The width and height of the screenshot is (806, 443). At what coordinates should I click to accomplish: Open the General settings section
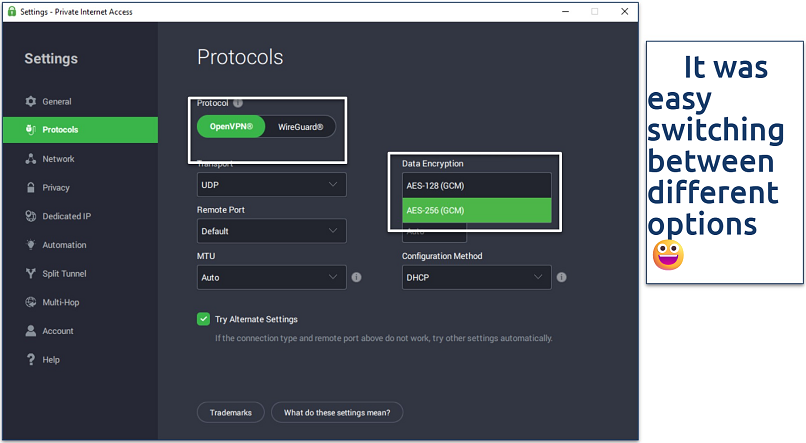coord(80,101)
